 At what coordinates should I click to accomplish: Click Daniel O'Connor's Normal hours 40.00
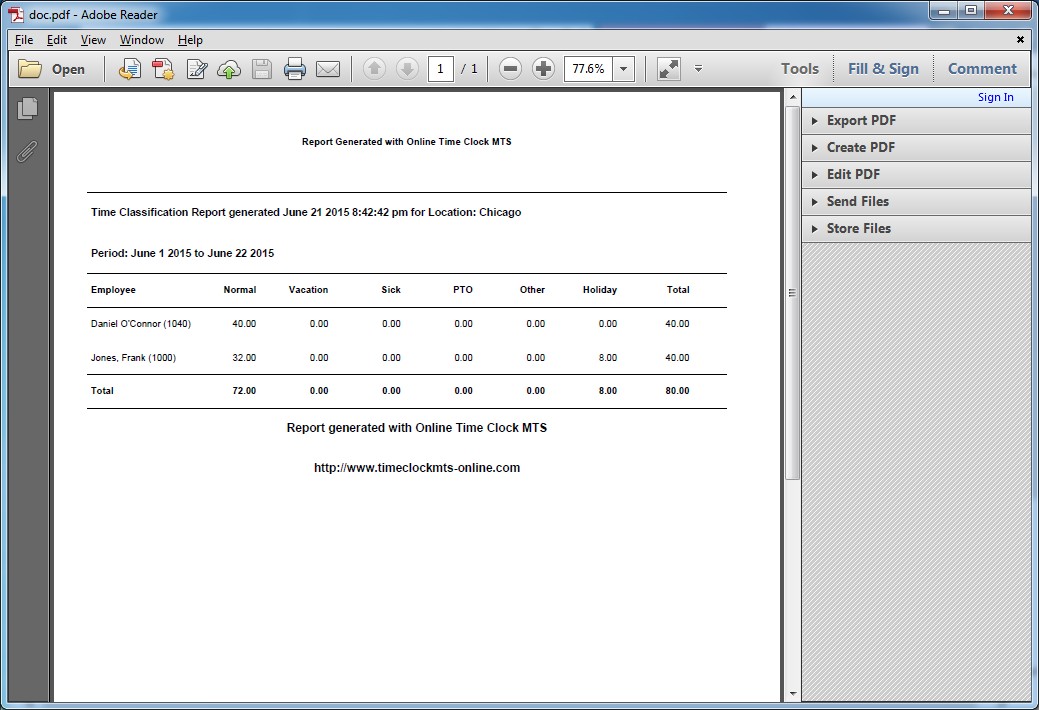[x=244, y=324]
